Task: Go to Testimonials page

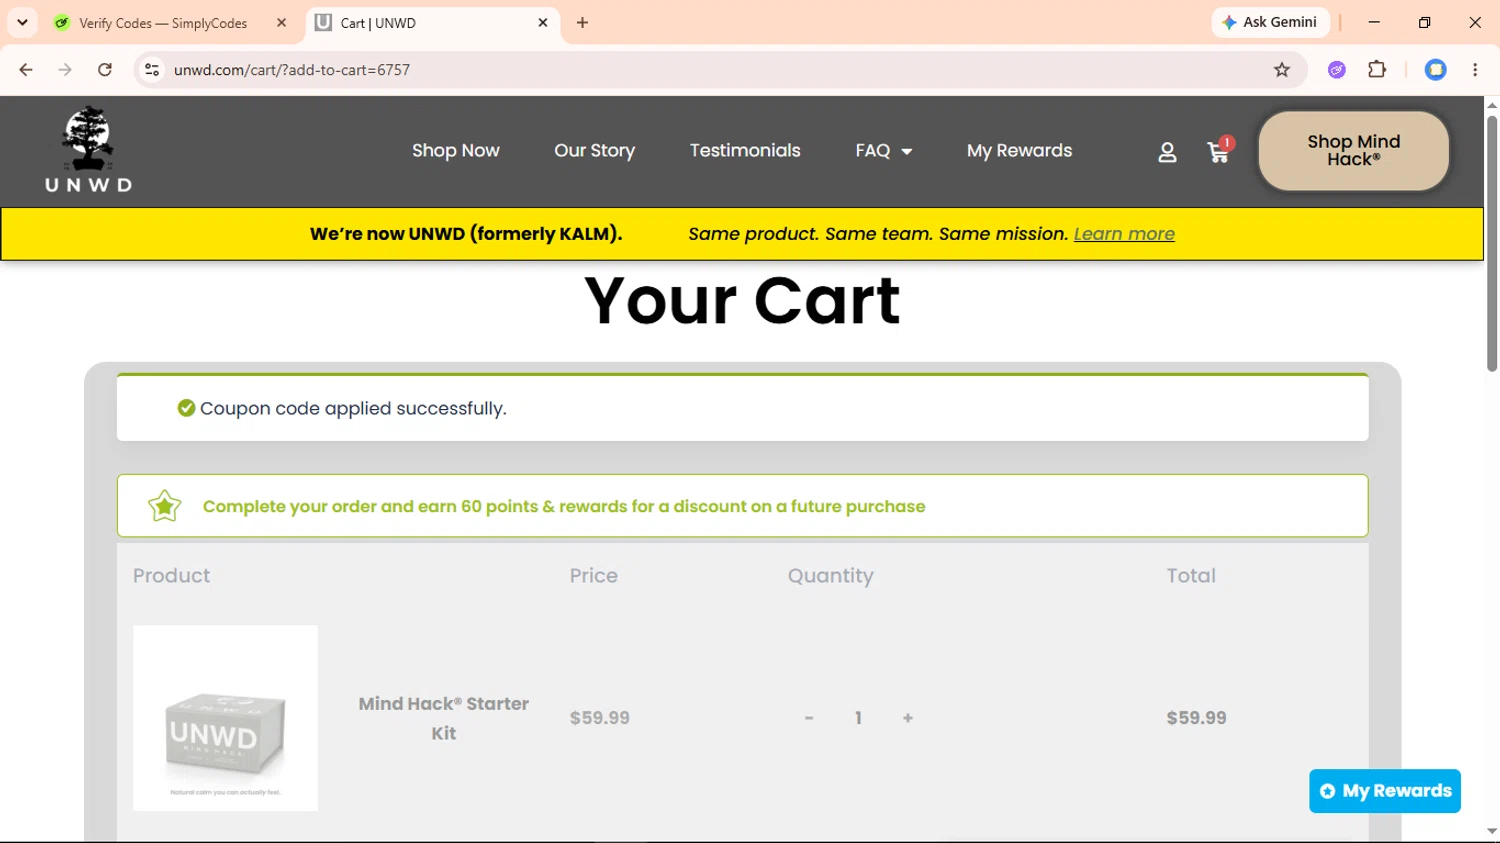Action: click(745, 151)
